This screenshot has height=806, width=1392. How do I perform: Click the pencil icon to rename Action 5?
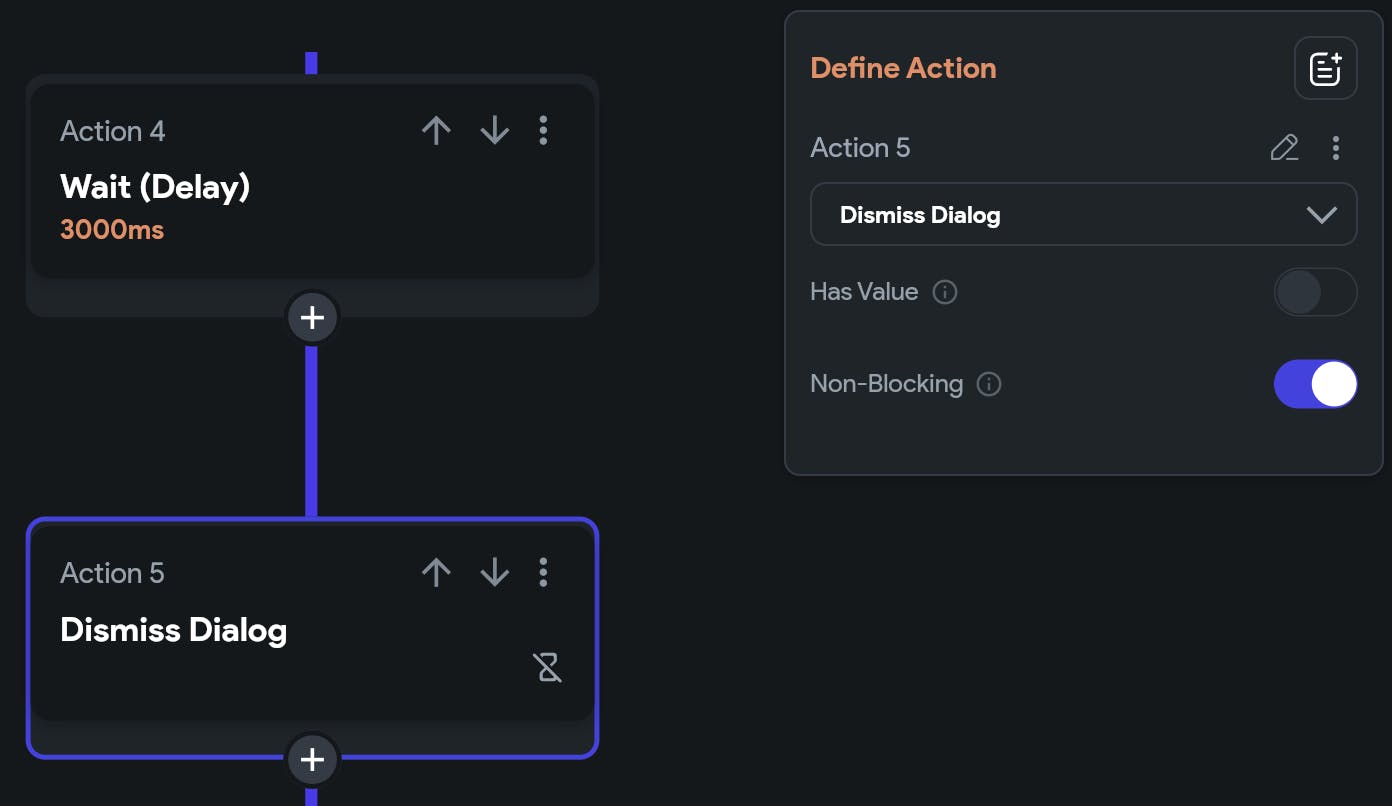1284,149
